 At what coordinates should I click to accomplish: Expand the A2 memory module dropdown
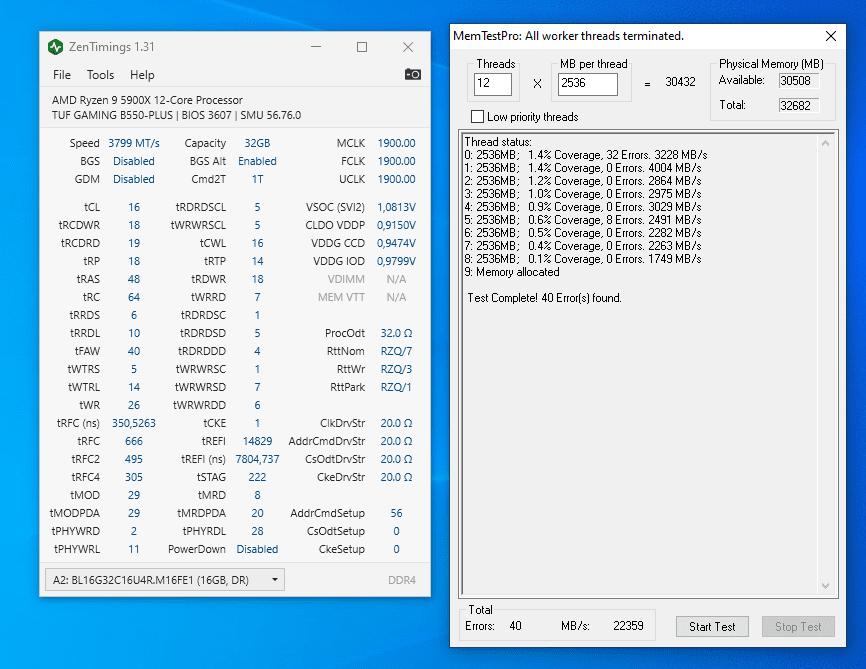coord(165,580)
